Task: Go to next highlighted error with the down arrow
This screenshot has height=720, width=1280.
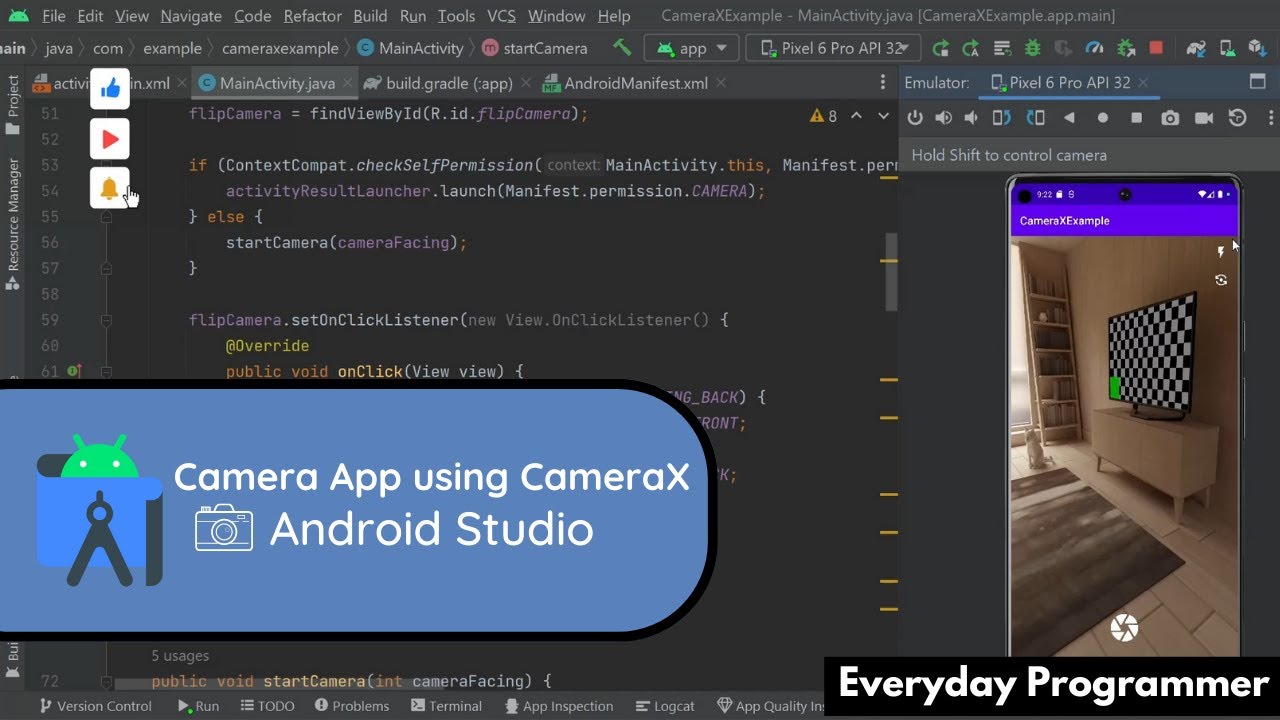Action: [x=883, y=116]
